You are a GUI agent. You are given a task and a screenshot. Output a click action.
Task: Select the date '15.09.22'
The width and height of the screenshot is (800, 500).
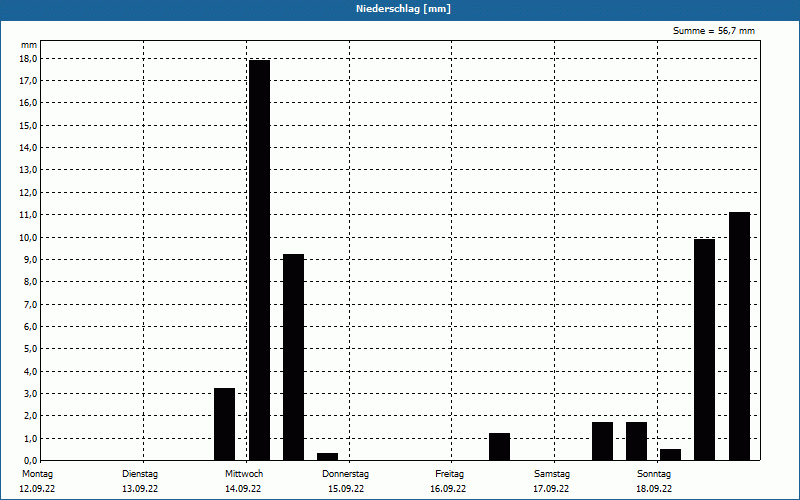pos(346,489)
